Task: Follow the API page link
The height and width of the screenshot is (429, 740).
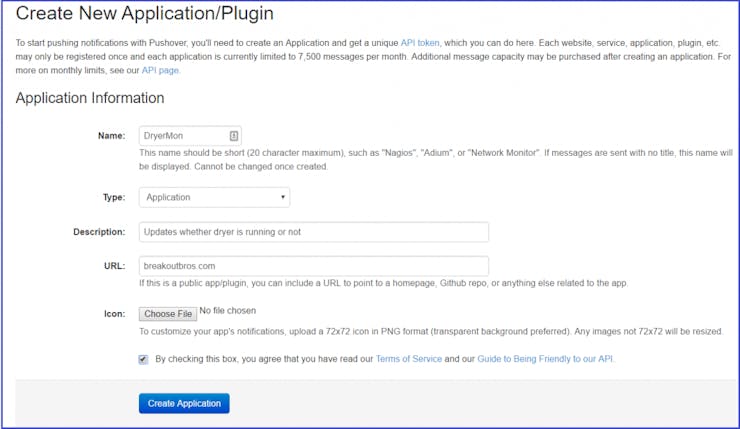Action: pos(160,70)
